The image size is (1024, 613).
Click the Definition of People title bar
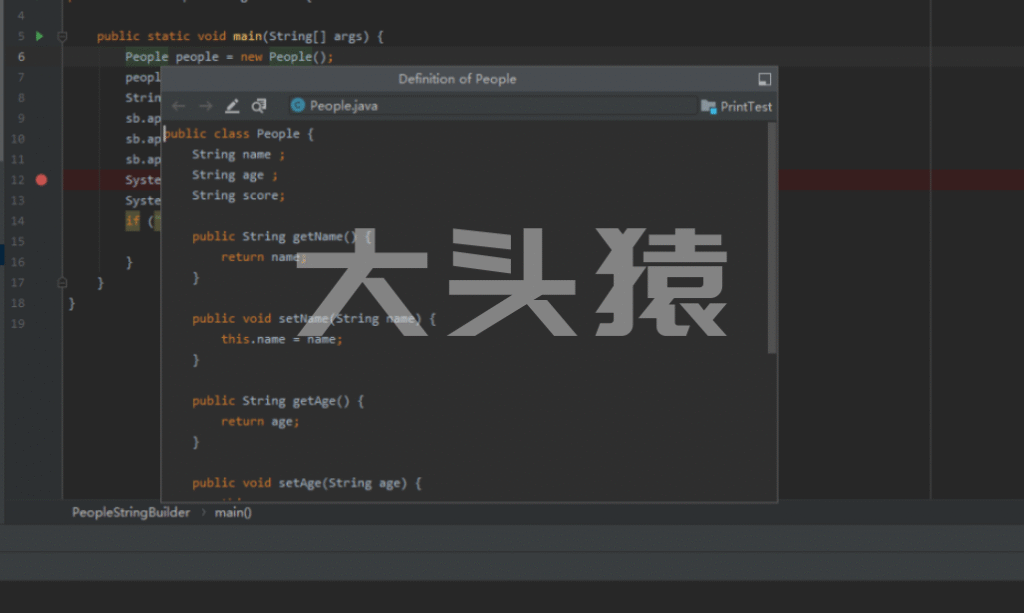pos(457,79)
